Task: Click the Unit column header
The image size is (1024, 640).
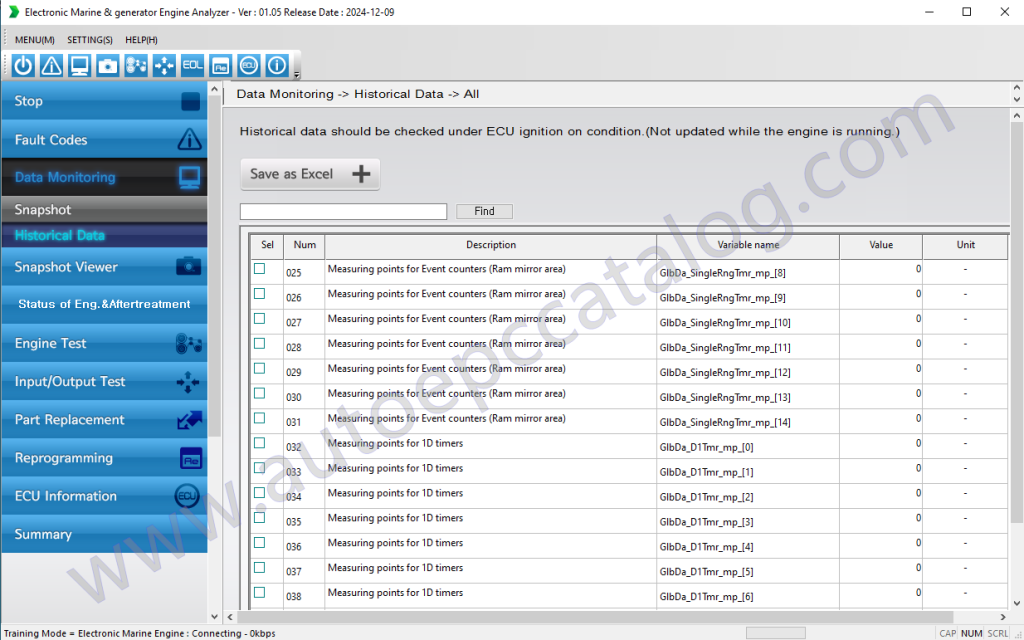Action: click(x=965, y=246)
